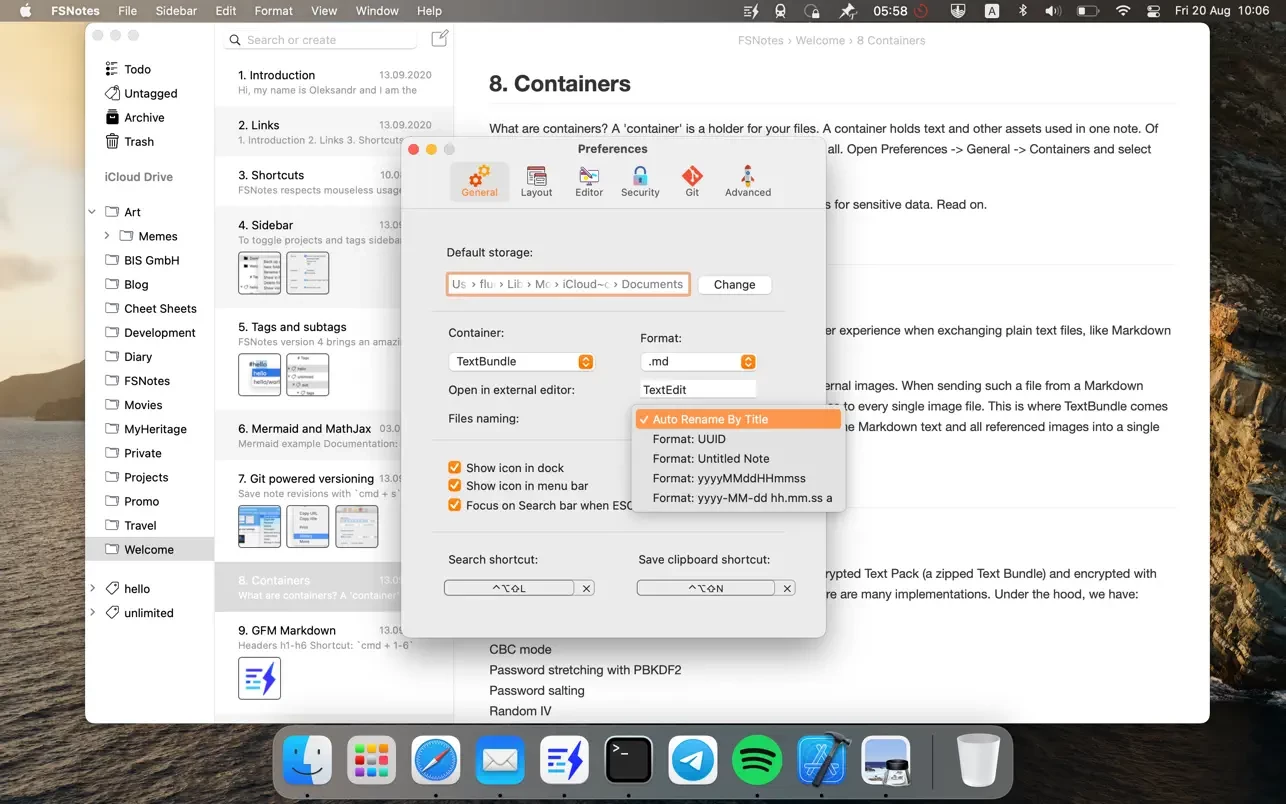
Task: Open the Format dropdown showing .md
Action: 697,361
